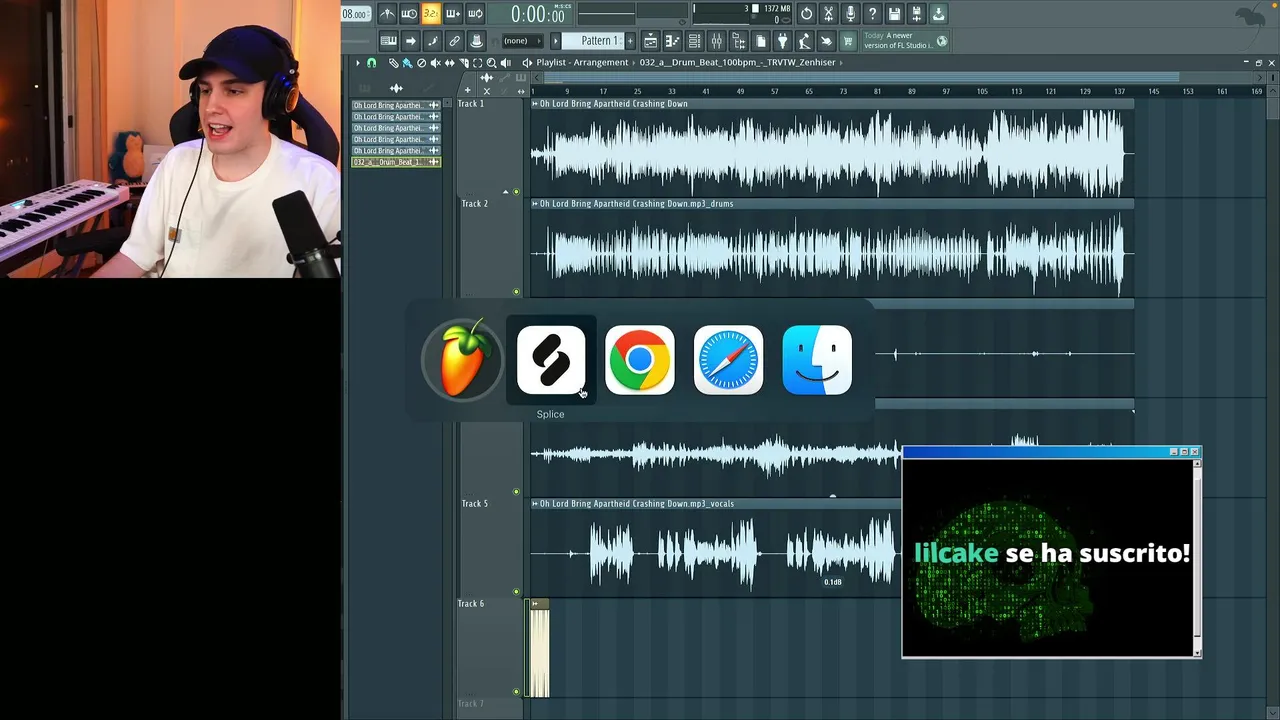
Task: Click the Playlist - Arrangement breadcrumb
Action: tap(582, 62)
